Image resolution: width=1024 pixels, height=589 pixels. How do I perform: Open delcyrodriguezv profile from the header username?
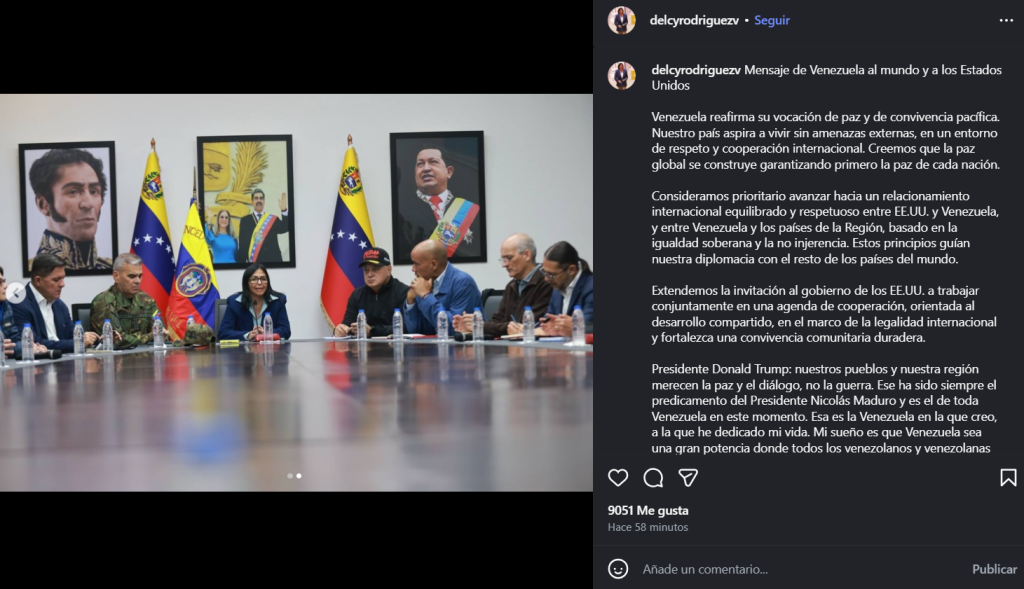pyautogui.click(x=694, y=20)
